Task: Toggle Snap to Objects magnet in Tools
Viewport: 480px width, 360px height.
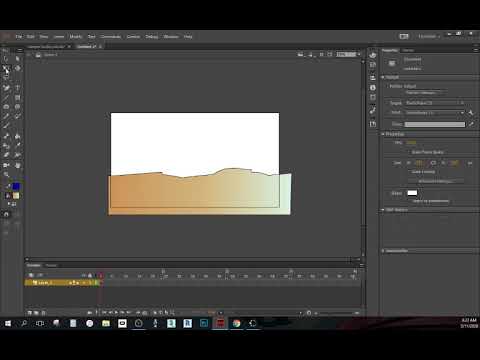Action: coord(6,214)
